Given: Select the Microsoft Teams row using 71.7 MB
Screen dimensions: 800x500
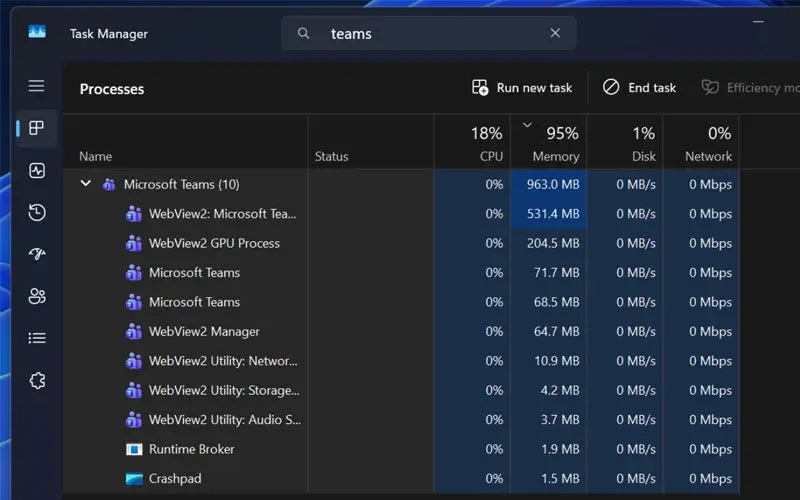Looking at the screenshot, I should coord(401,272).
